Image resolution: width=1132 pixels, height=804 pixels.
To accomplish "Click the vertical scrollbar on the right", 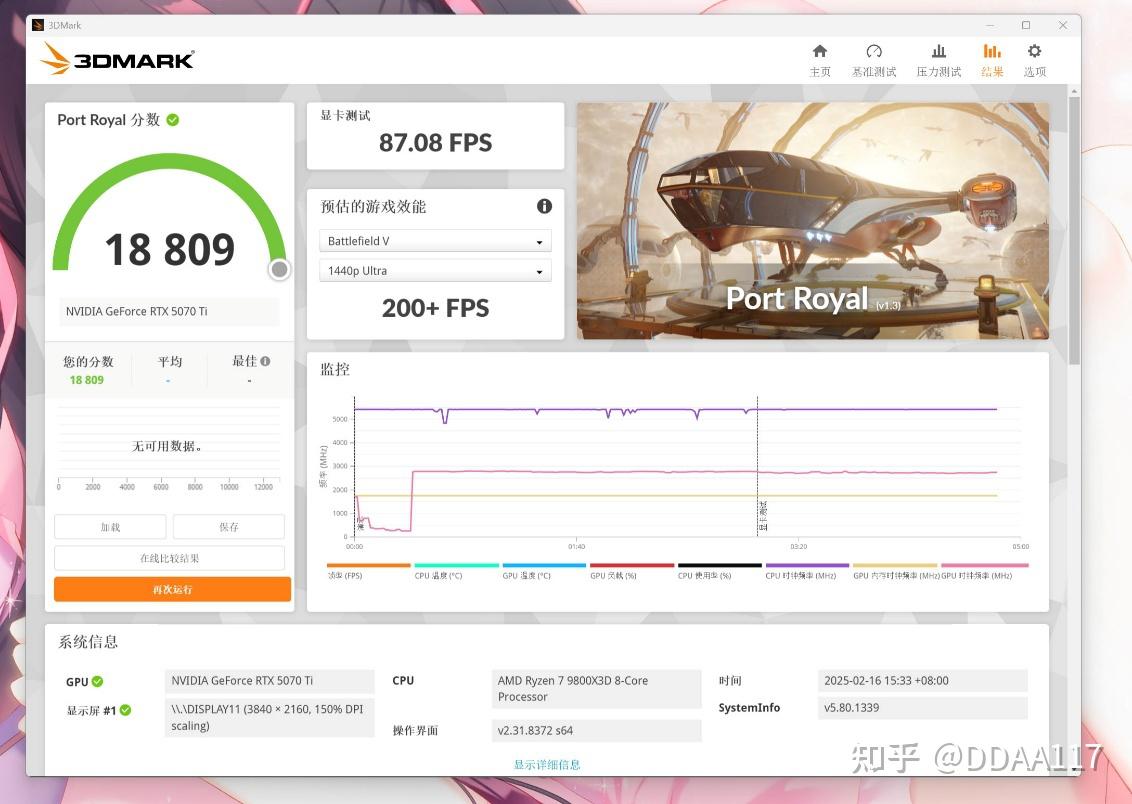I will click(1074, 231).
